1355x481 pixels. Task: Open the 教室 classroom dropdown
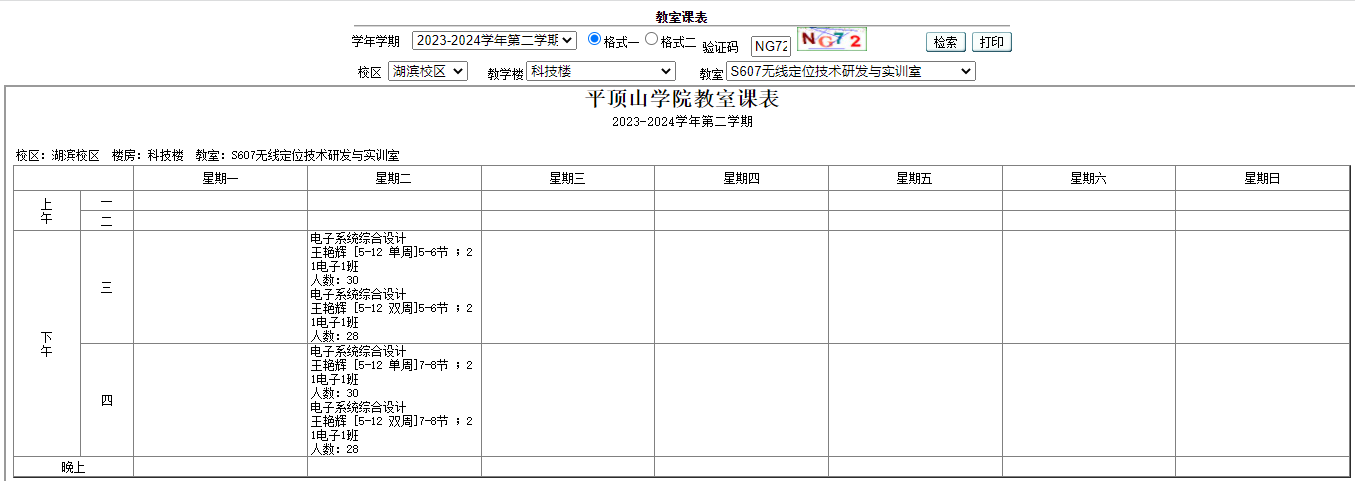[x=850, y=71]
